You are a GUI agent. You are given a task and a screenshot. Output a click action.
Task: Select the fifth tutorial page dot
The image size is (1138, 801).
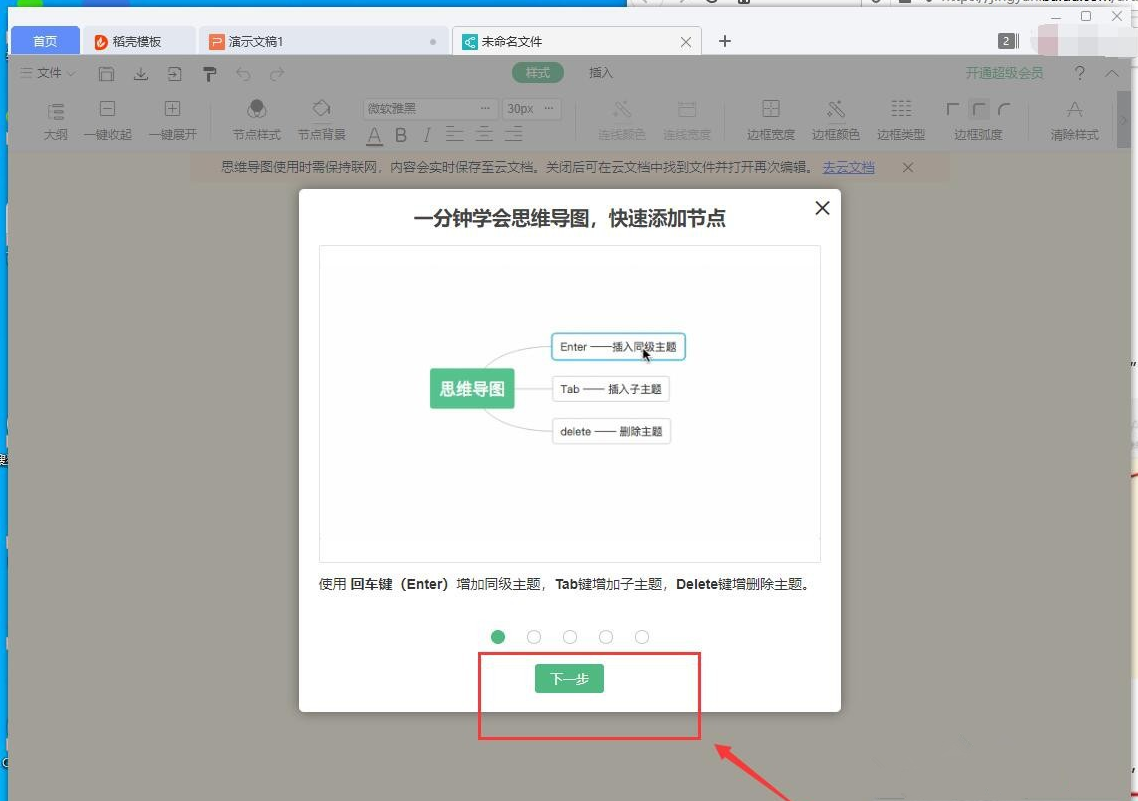[x=642, y=637]
